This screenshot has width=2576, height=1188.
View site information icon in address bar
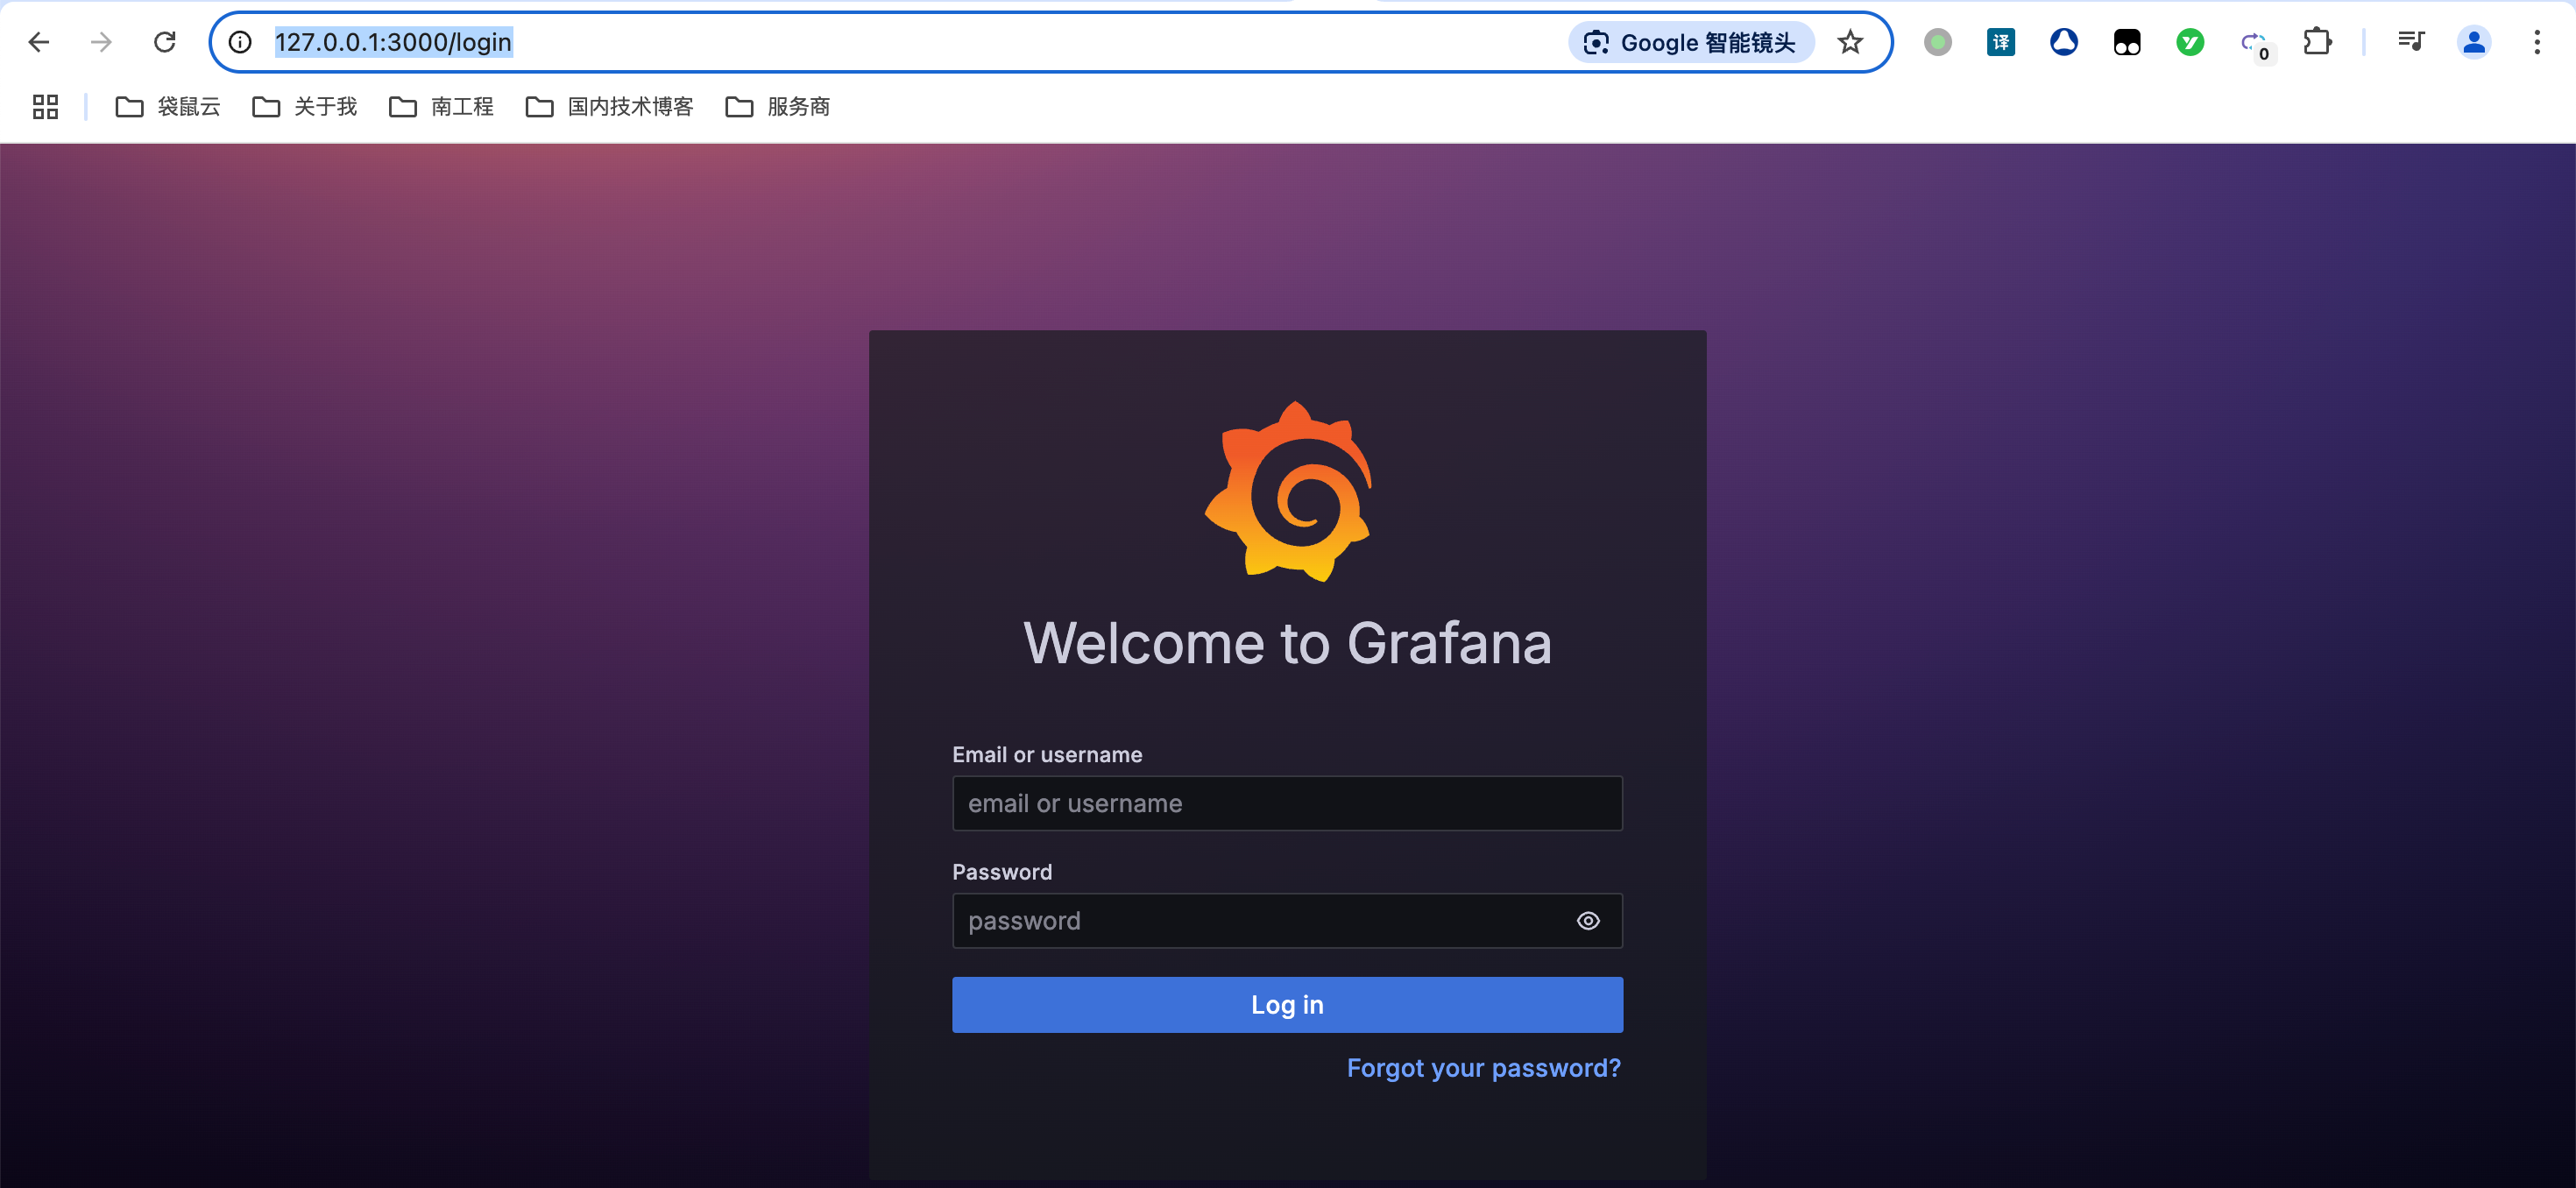point(240,42)
